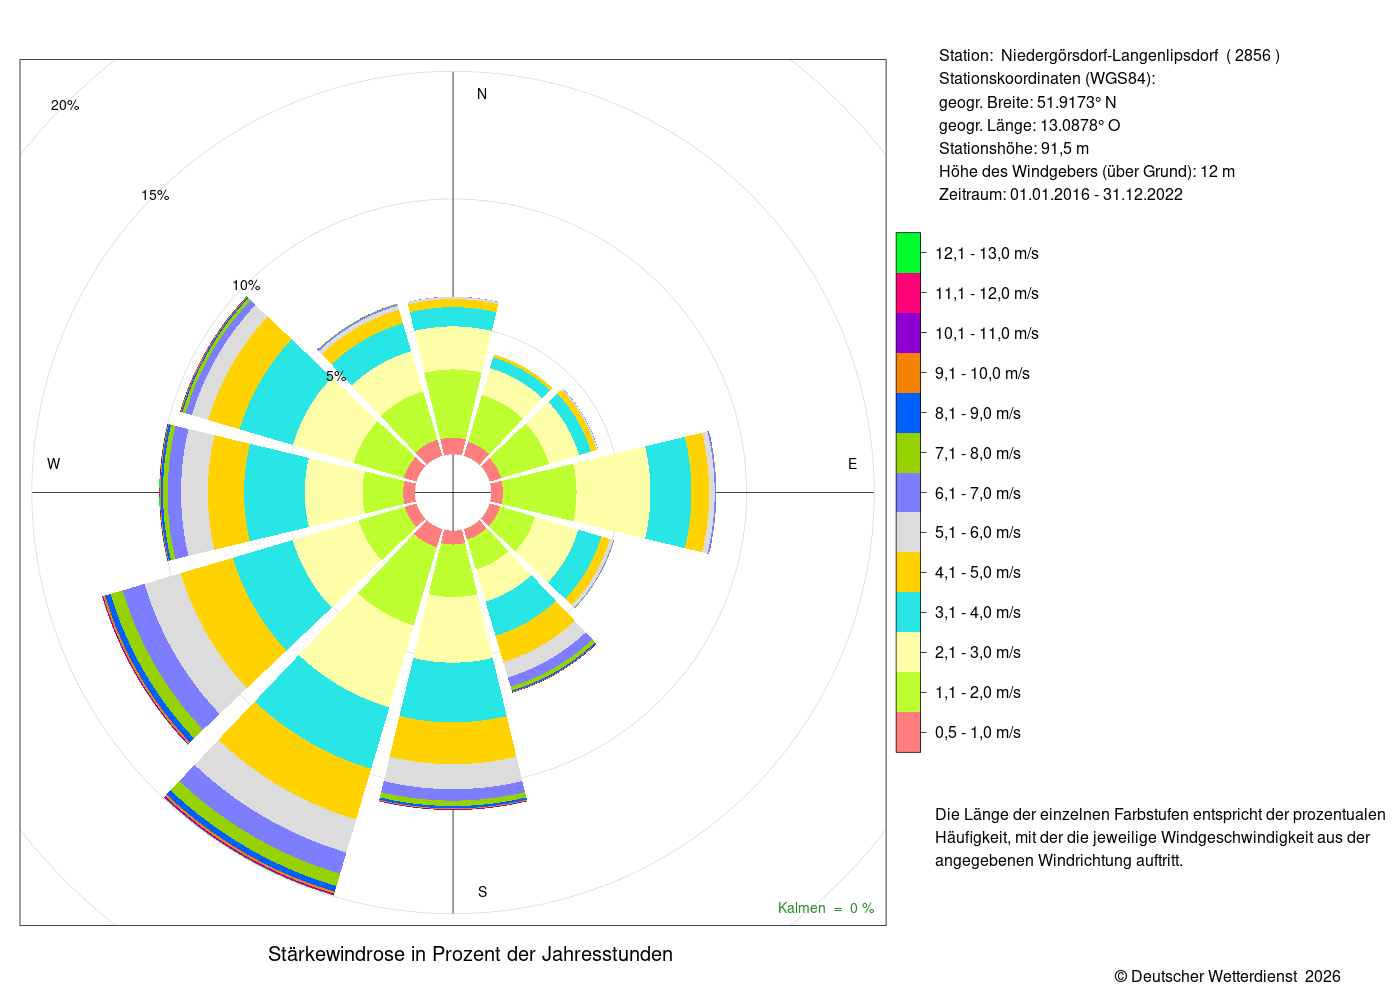This screenshot has height=1000, width=1400.
Task: Click the 11,1 - 12,0 m/s pink legend swatch
Action: coord(908,293)
